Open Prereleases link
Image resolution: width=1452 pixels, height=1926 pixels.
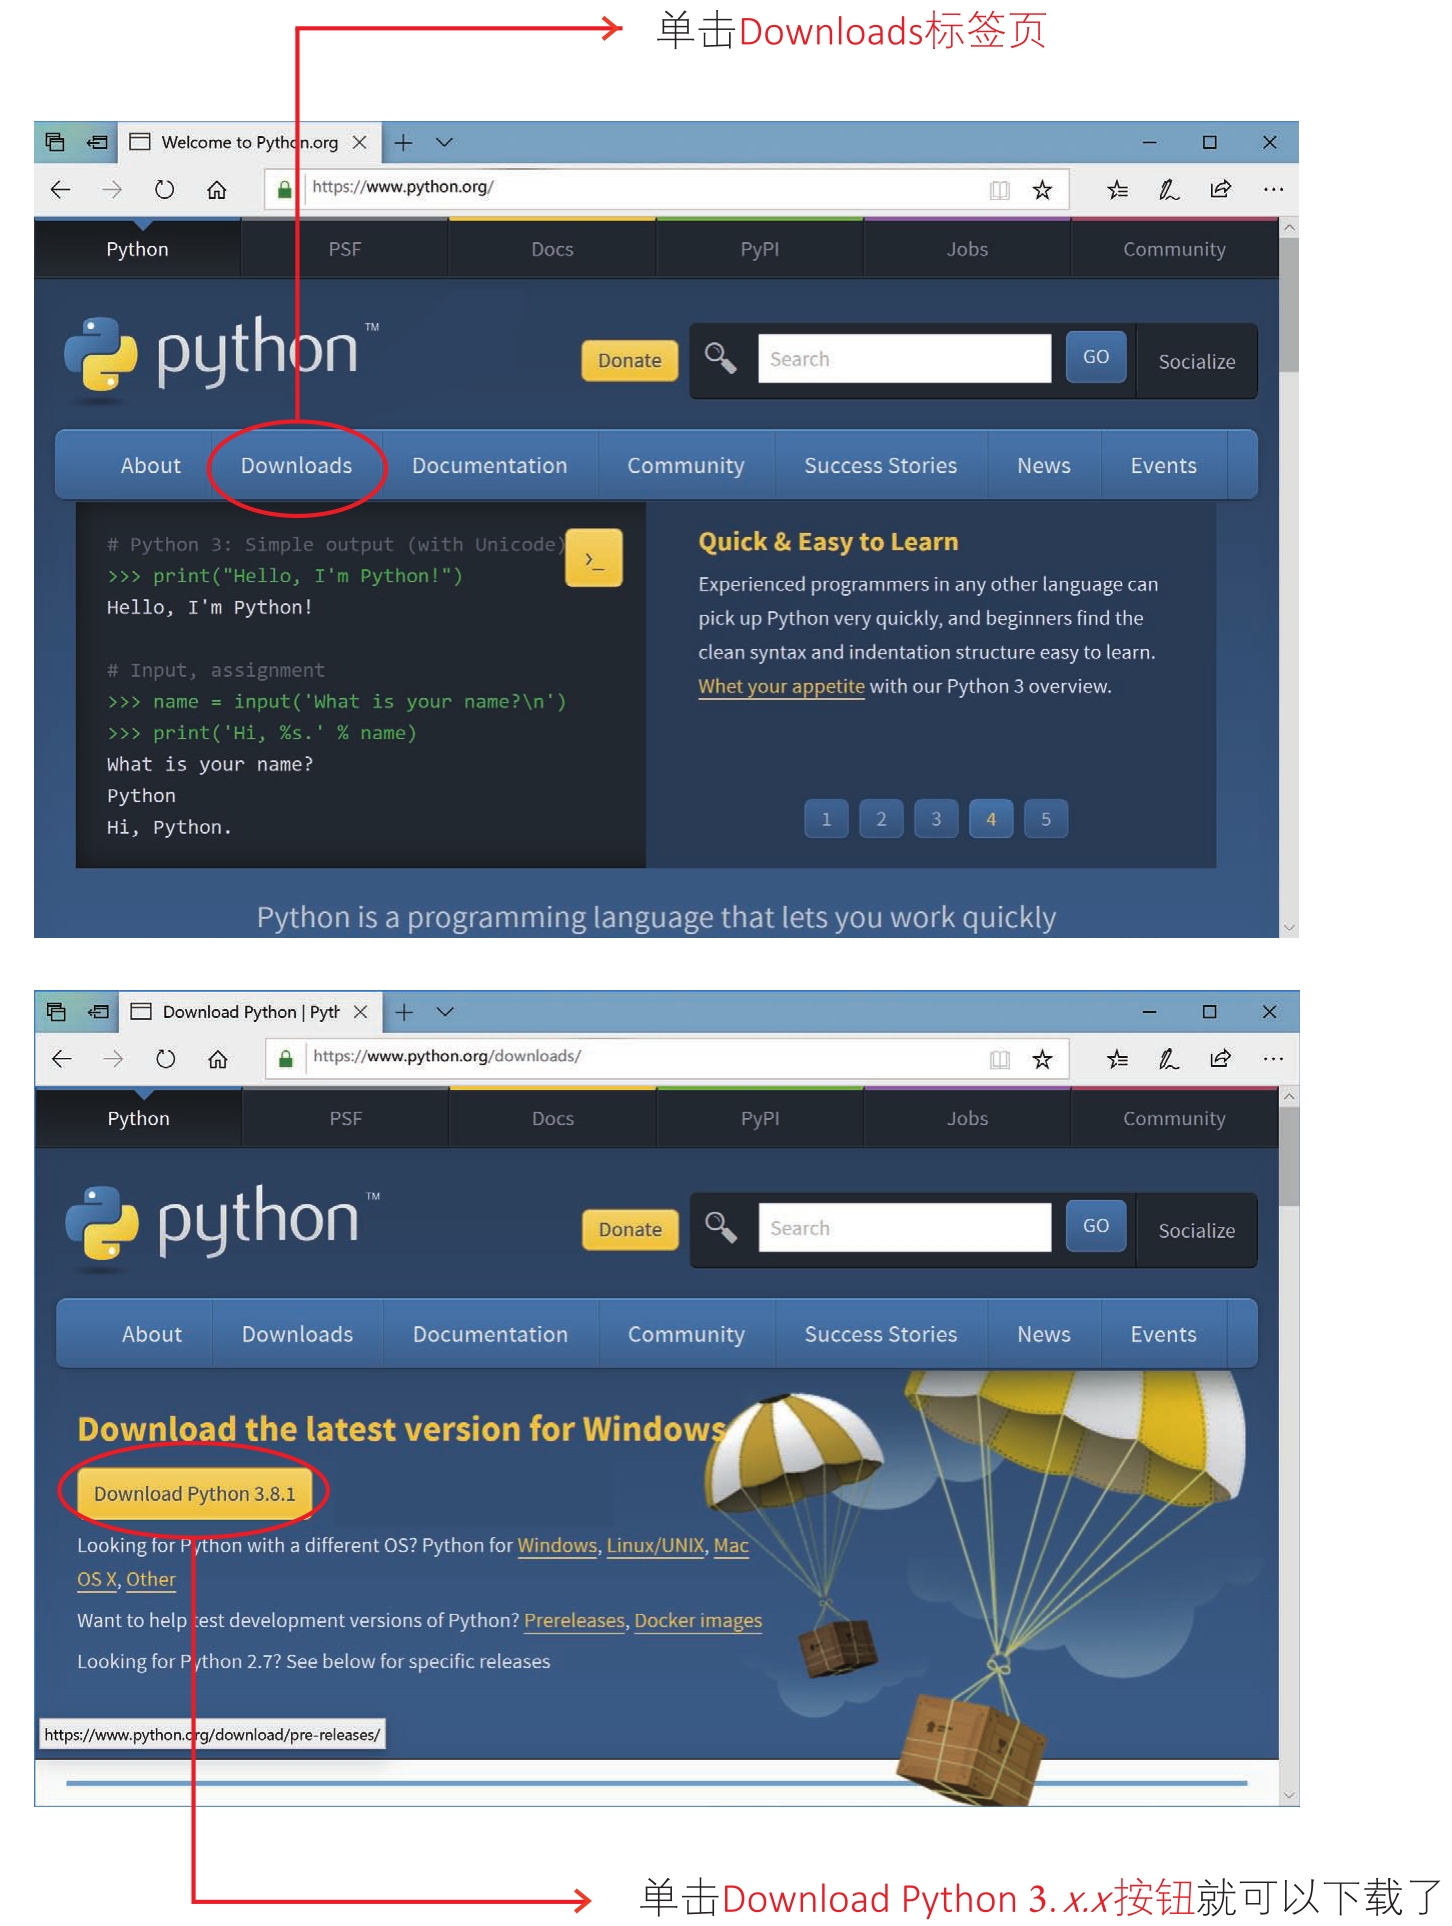tap(574, 1620)
